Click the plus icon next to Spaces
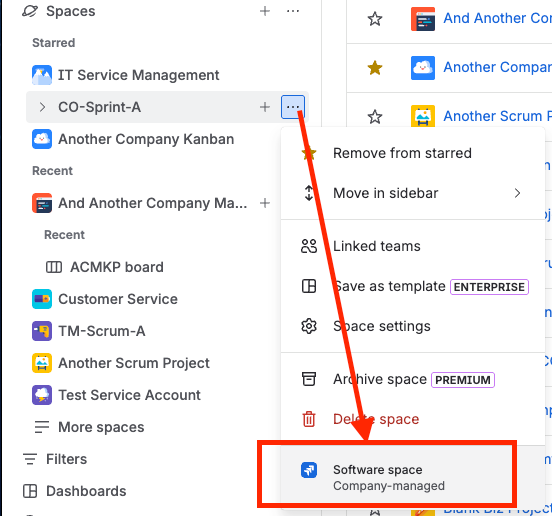The image size is (552, 516). (x=265, y=11)
